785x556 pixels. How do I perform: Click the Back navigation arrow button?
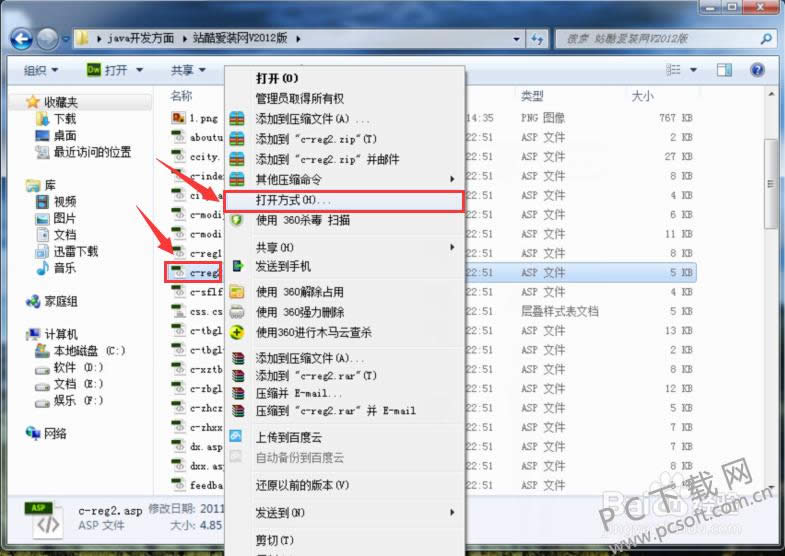click(x=20, y=38)
